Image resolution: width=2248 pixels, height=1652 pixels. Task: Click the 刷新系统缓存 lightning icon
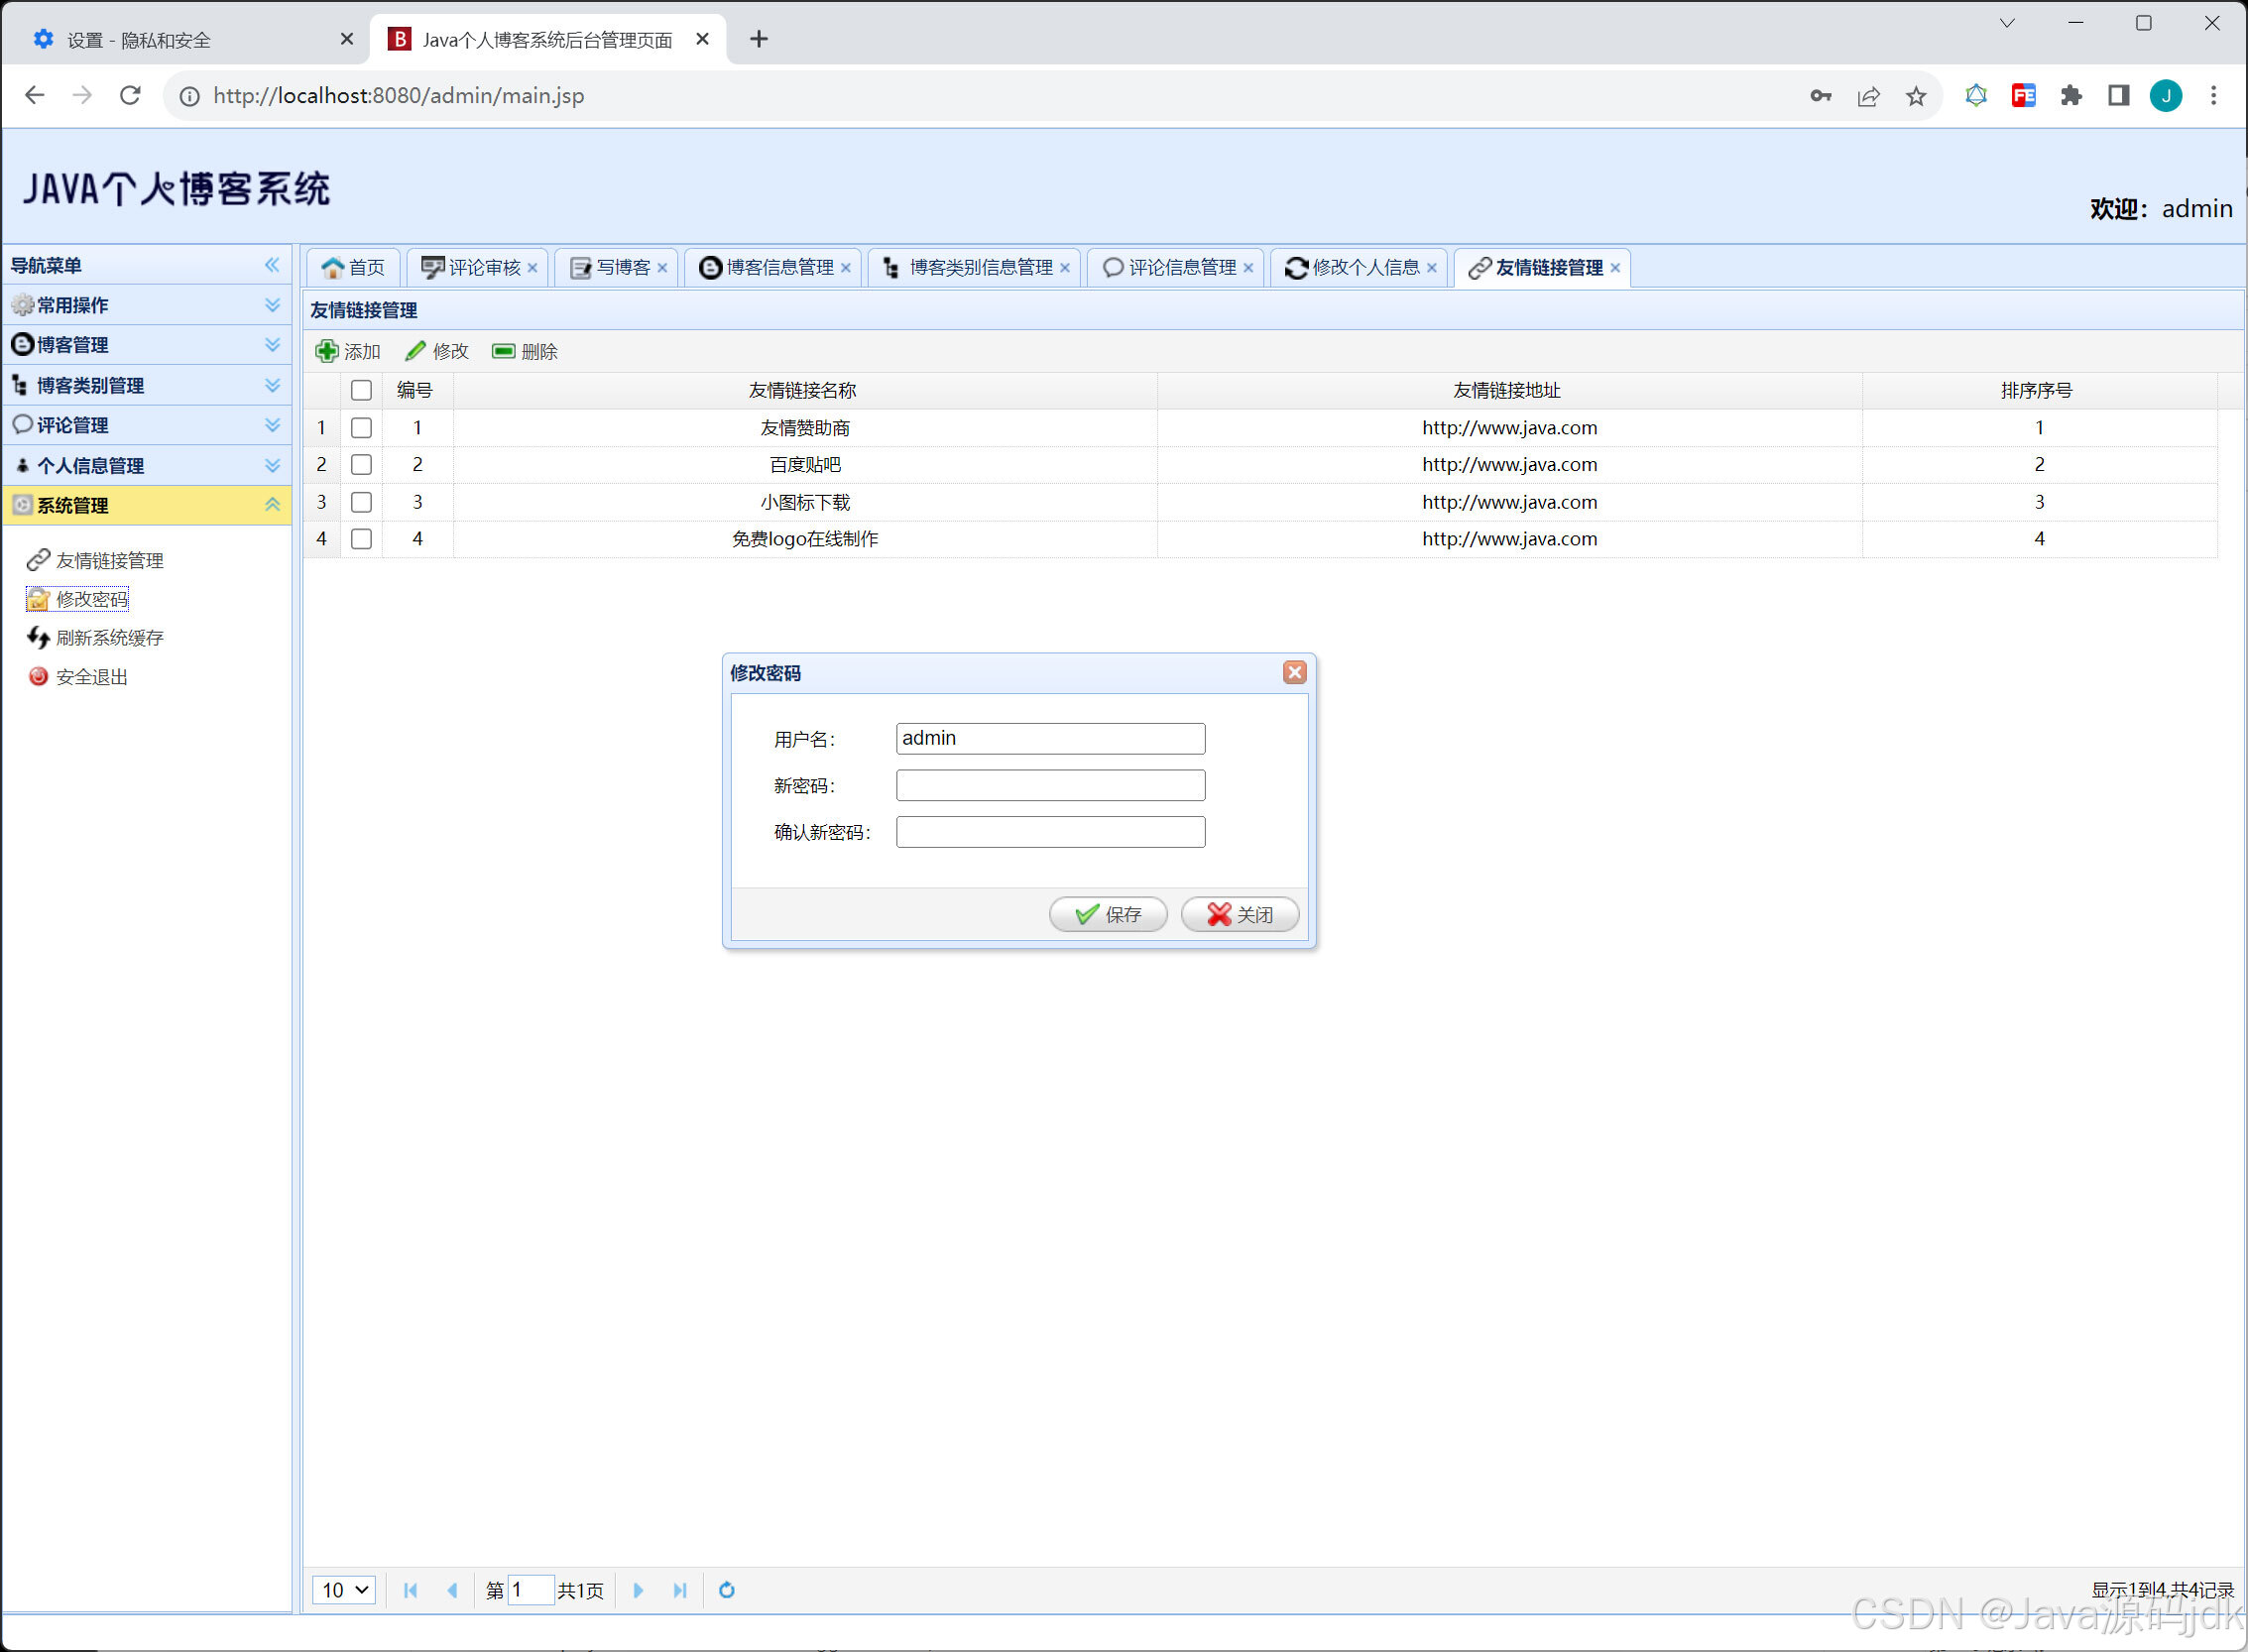click(x=38, y=637)
